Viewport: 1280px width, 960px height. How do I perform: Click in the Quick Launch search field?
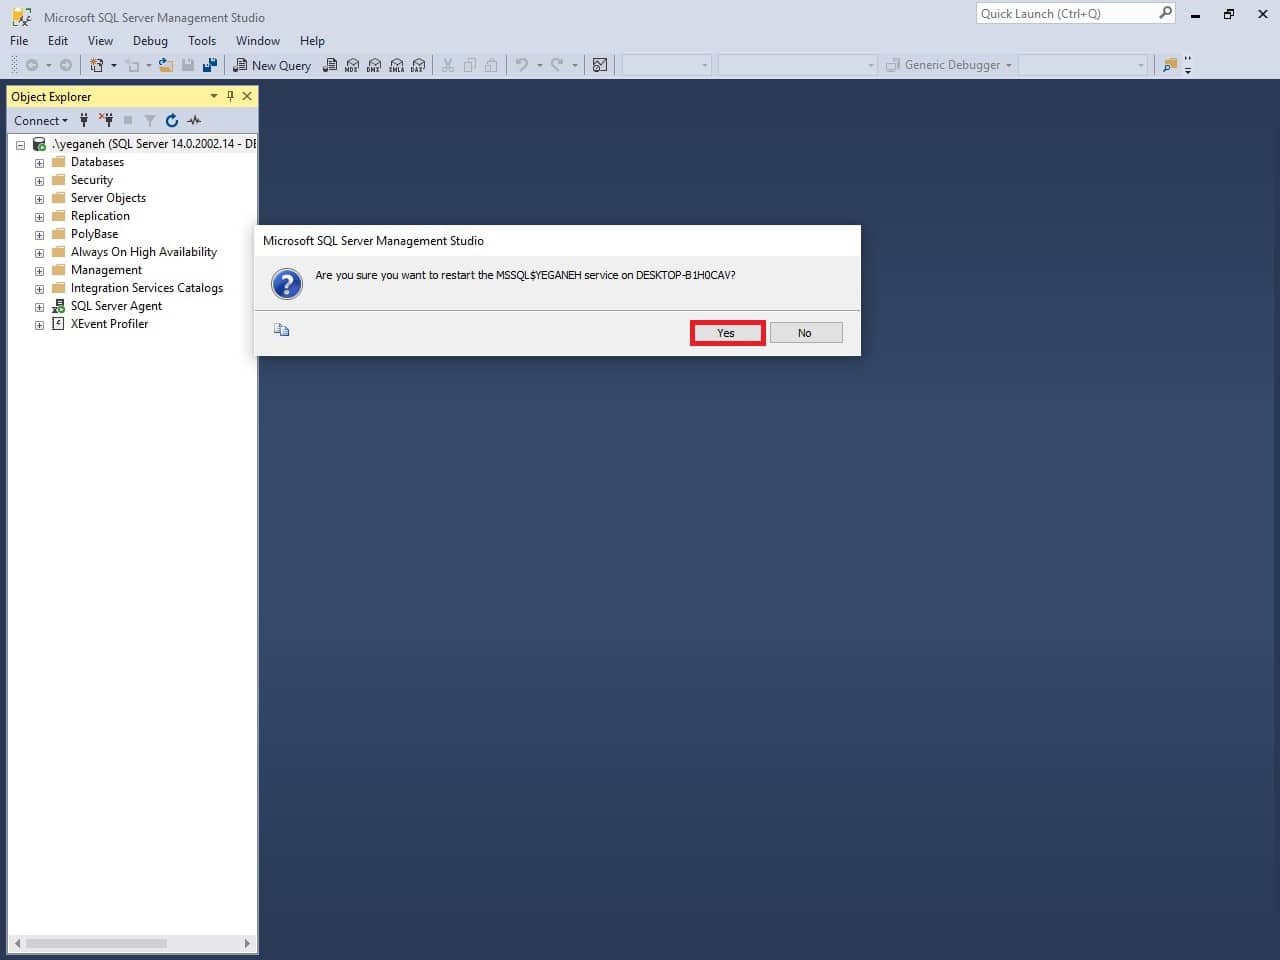[x=1066, y=13]
